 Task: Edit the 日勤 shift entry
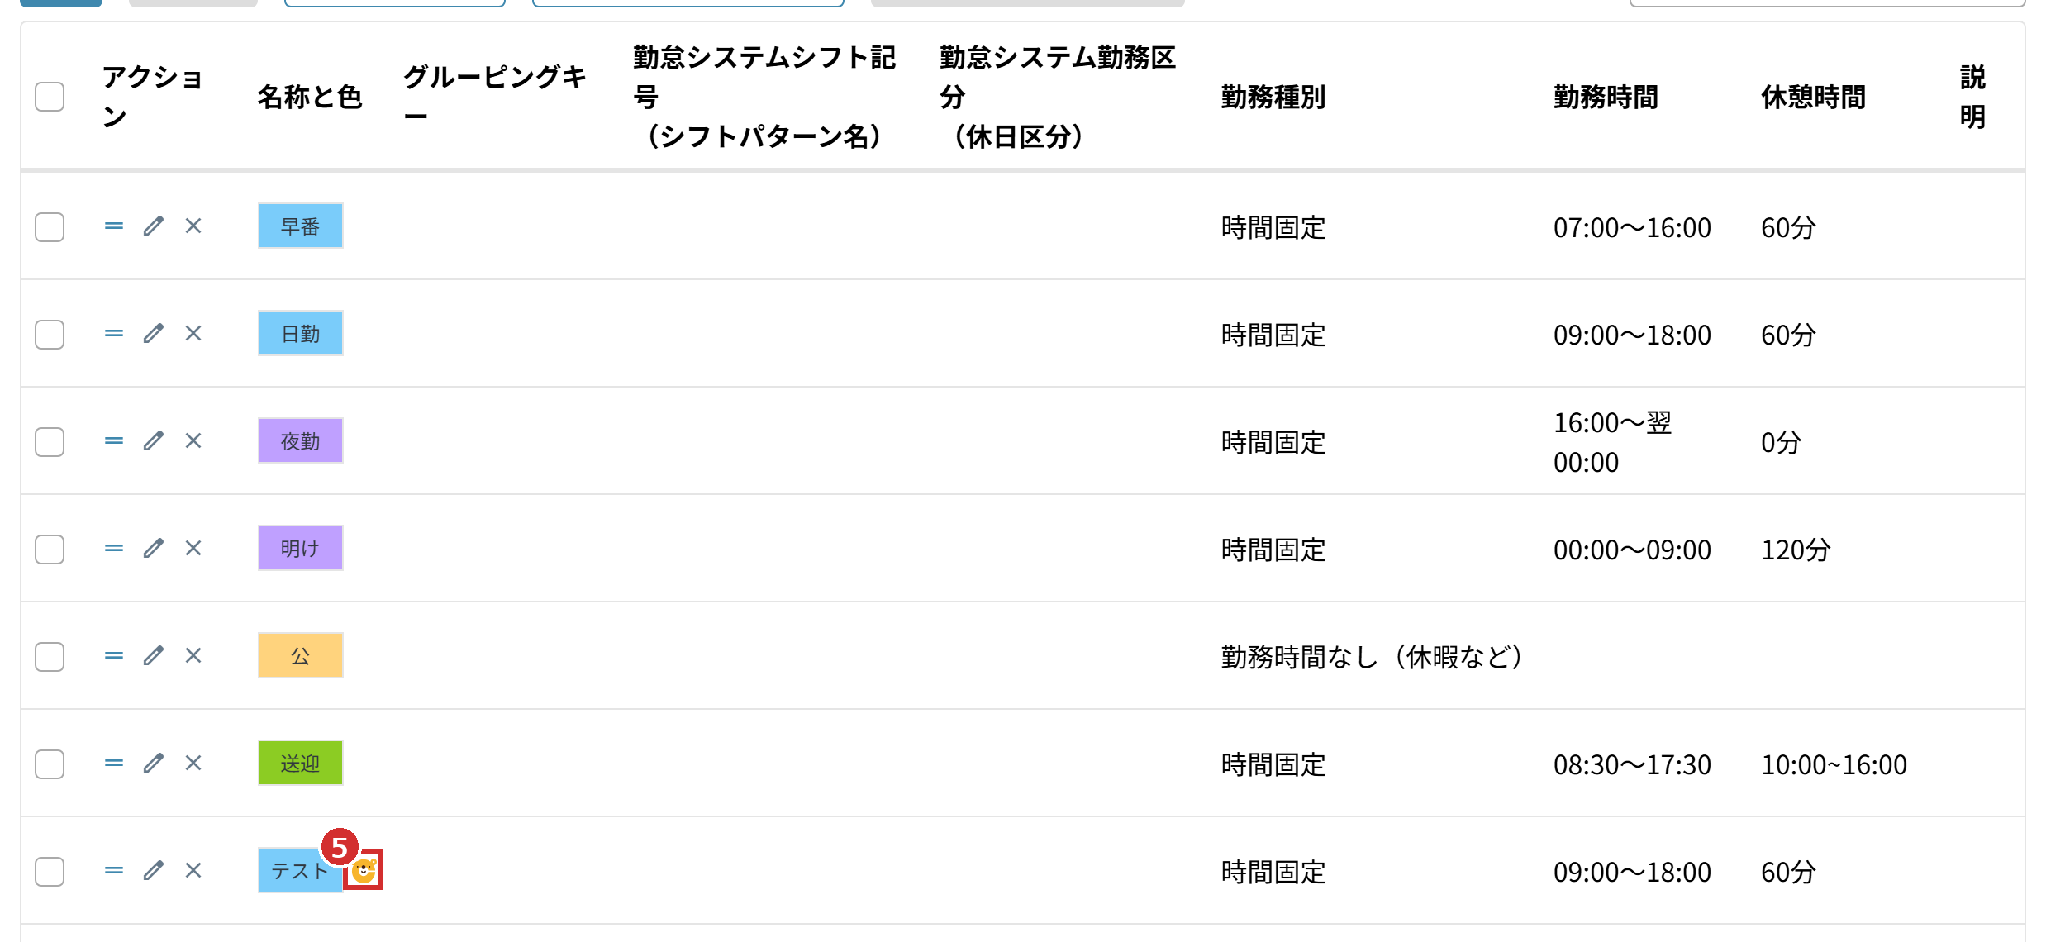153,333
